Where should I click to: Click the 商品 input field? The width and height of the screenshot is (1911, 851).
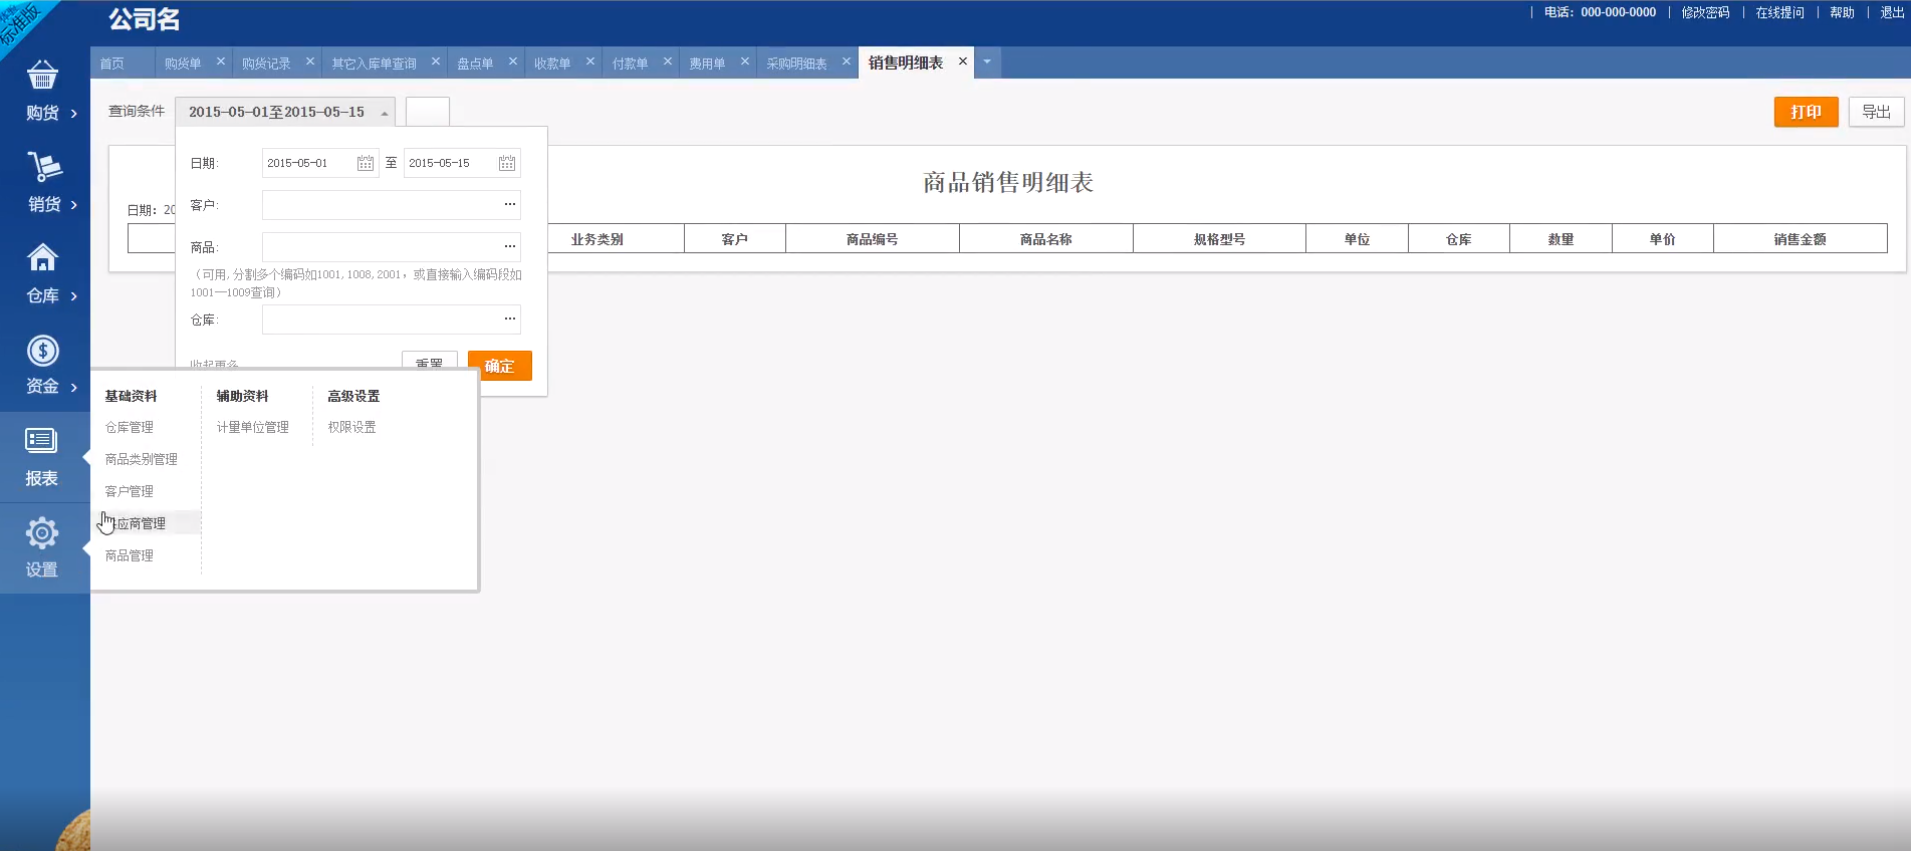[x=380, y=246]
